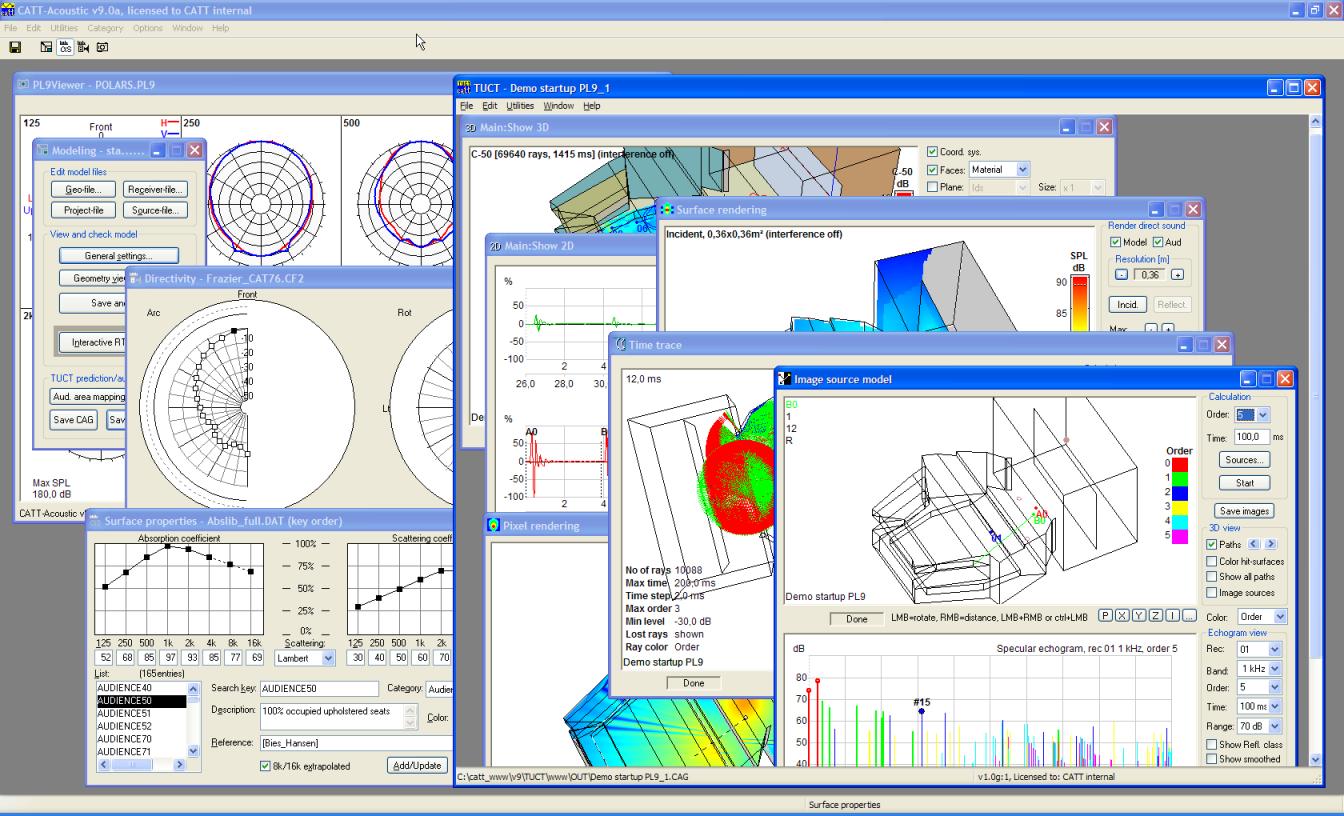Open the Faces Material dropdown
This screenshot has width=1344, height=816.
pyautogui.click(x=1022, y=170)
